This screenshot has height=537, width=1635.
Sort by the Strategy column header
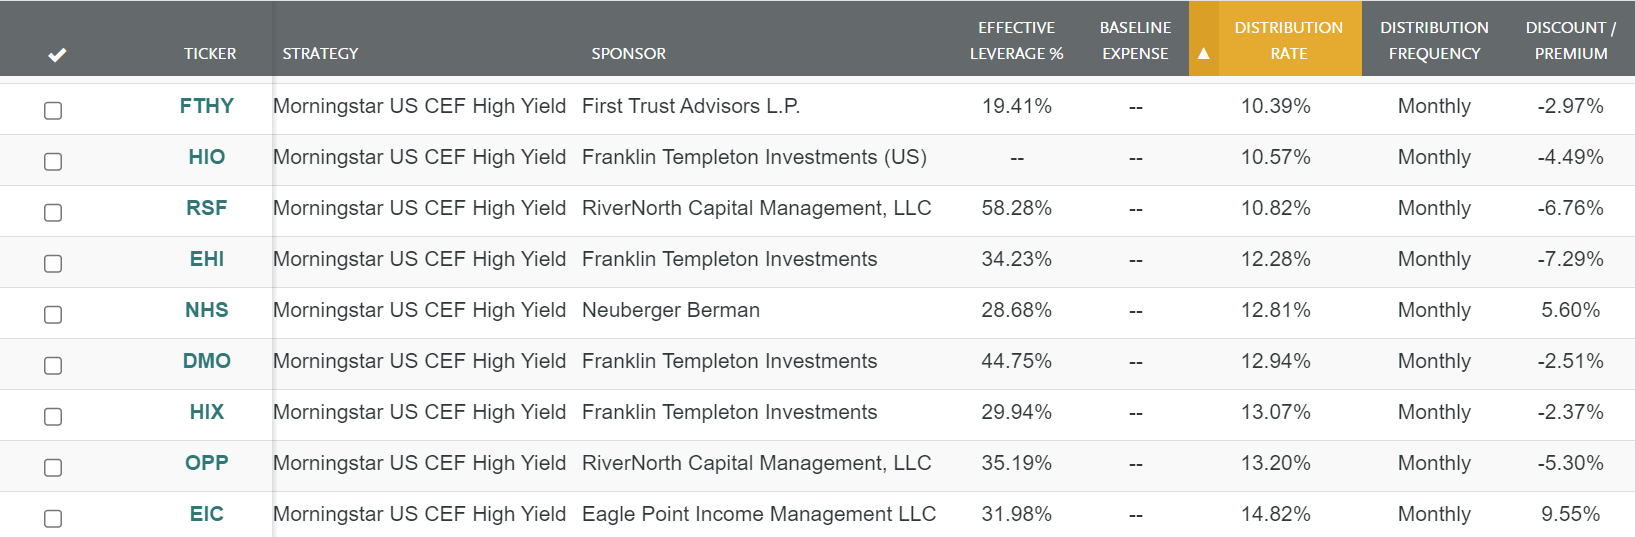[x=320, y=54]
